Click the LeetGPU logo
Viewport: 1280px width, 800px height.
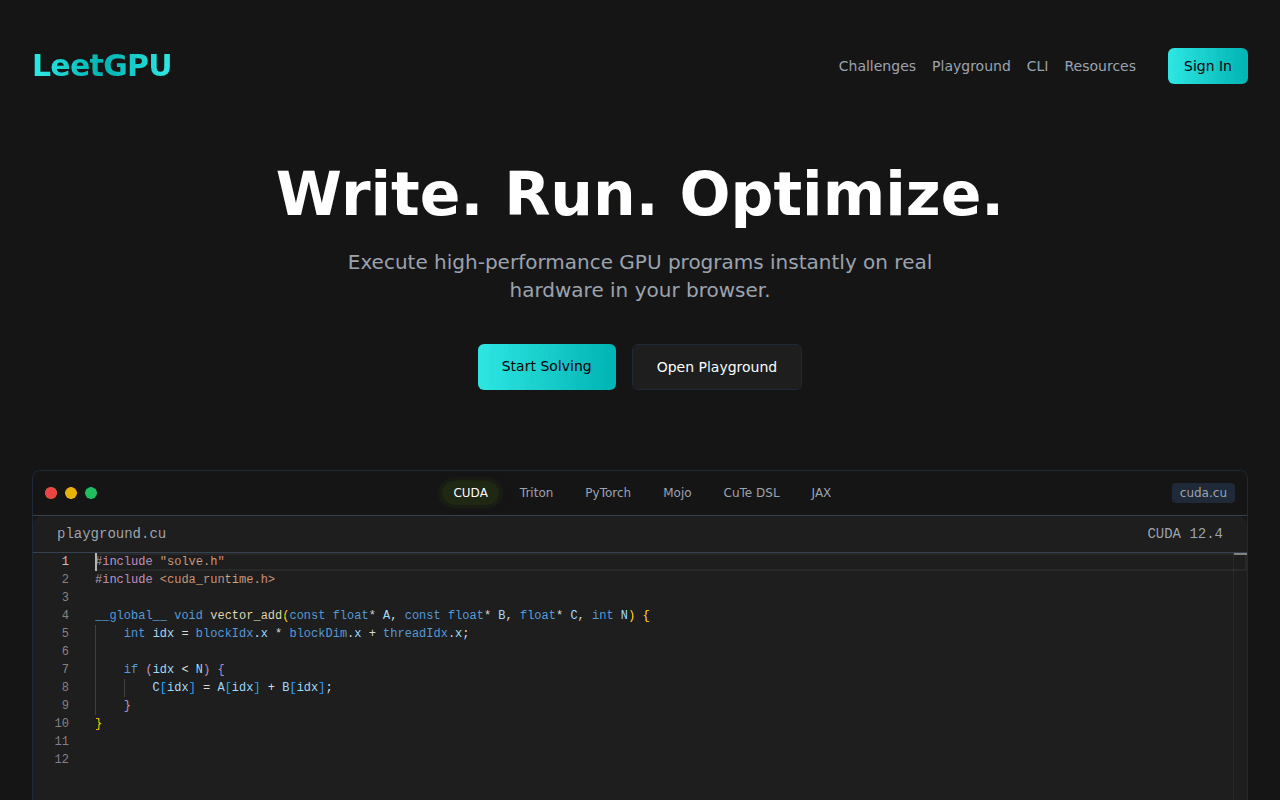click(102, 66)
